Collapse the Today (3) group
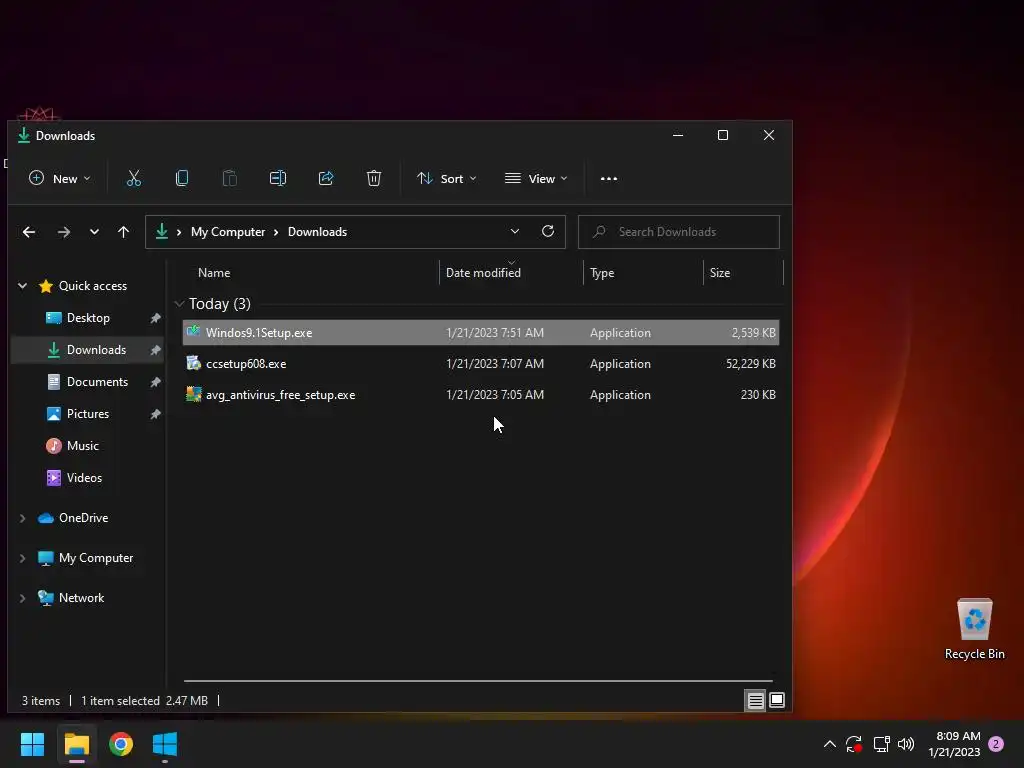Viewport: 1024px width, 768px height. click(179, 304)
